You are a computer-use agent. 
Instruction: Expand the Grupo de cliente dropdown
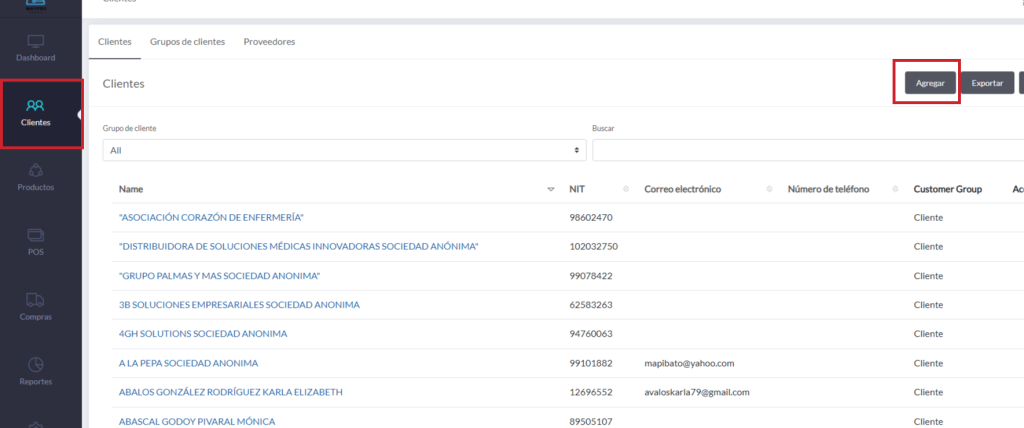tap(344, 150)
